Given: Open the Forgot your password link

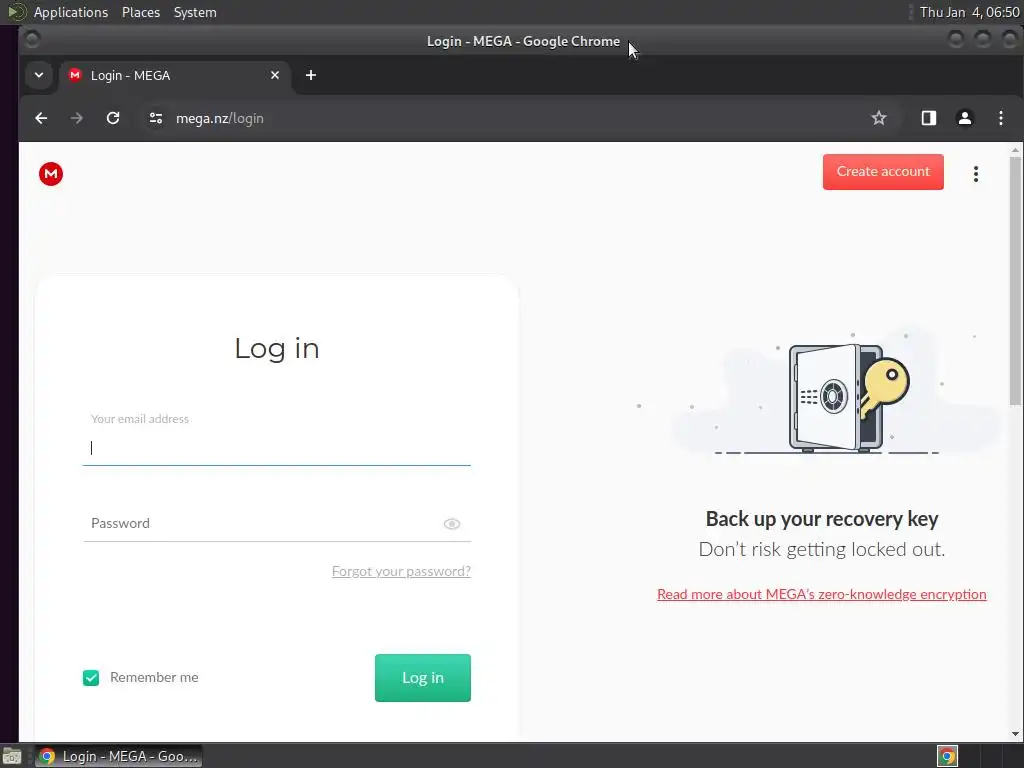Looking at the screenshot, I should point(401,571).
